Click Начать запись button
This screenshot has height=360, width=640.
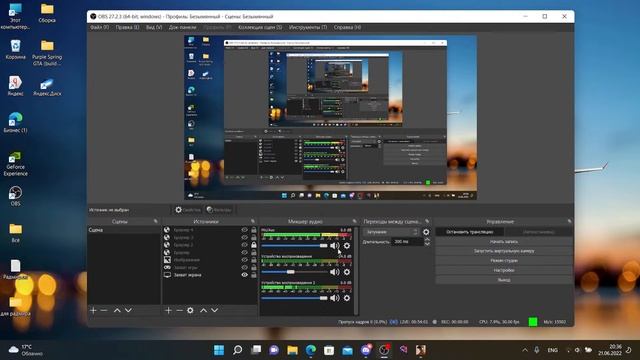[x=504, y=242]
